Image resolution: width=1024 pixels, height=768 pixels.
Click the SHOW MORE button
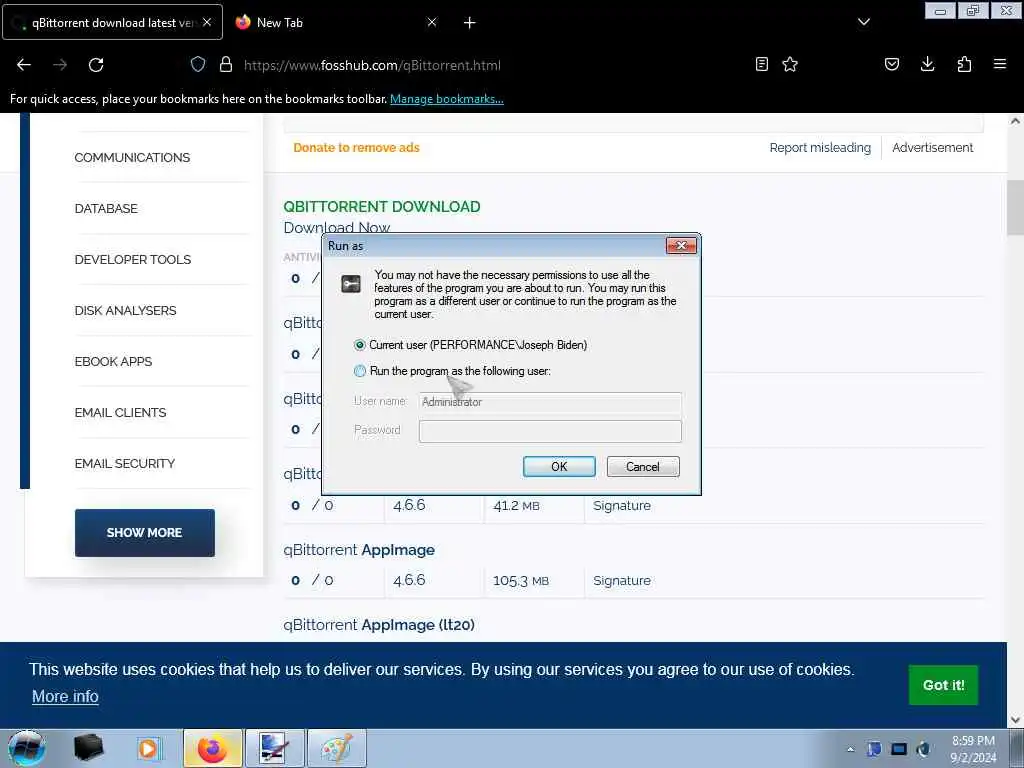tap(144, 533)
